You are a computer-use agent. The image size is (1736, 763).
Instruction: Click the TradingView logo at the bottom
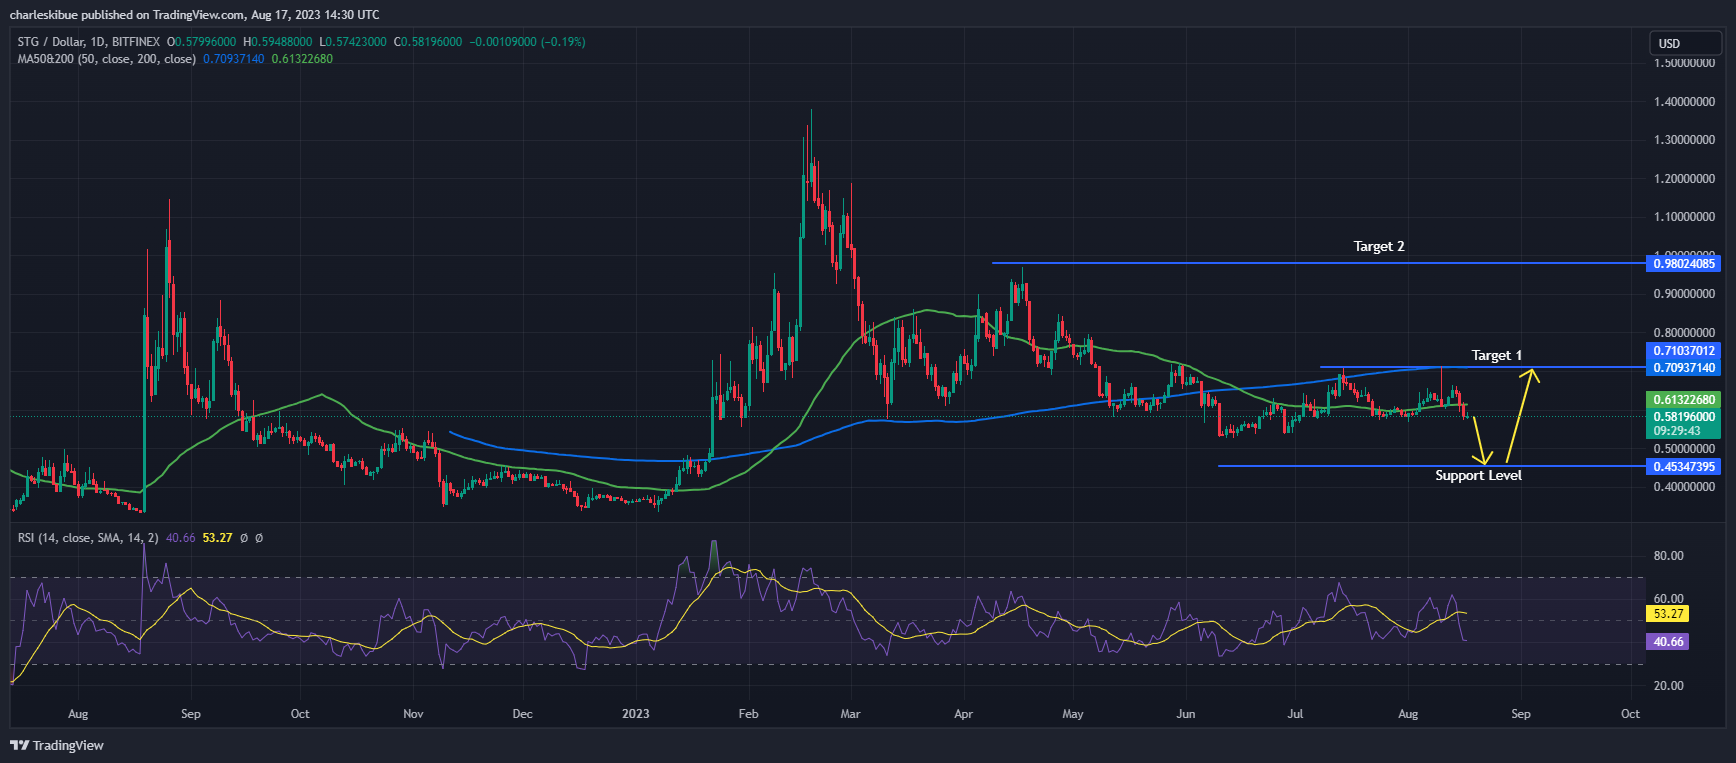click(x=57, y=745)
